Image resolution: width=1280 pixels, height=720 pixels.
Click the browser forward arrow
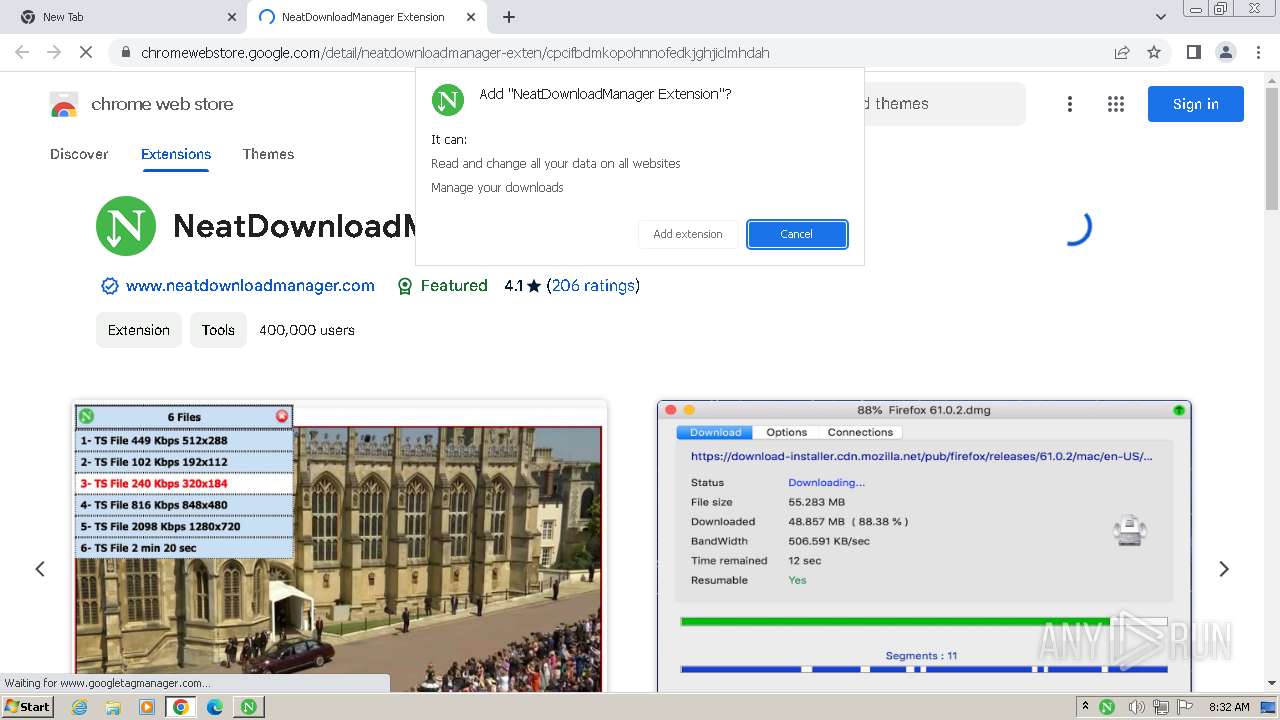54,52
